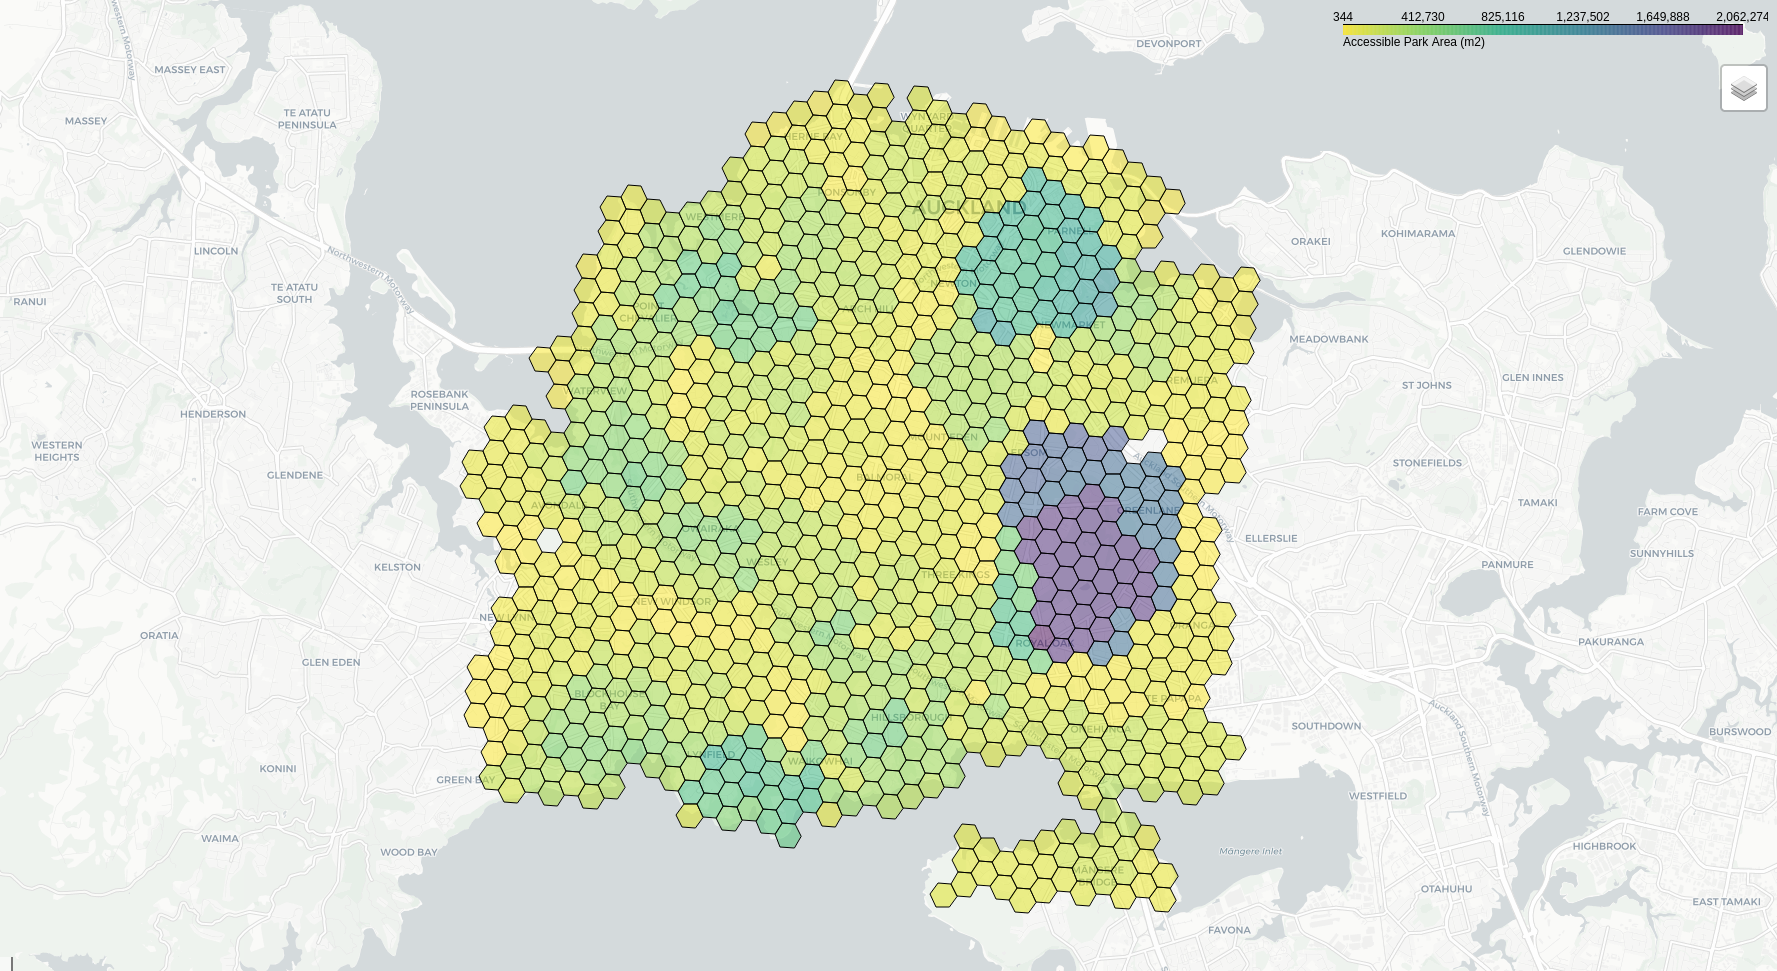The image size is (1777, 971).
Task: Click the Pakuranga map label
Action: coord(1610,642)
